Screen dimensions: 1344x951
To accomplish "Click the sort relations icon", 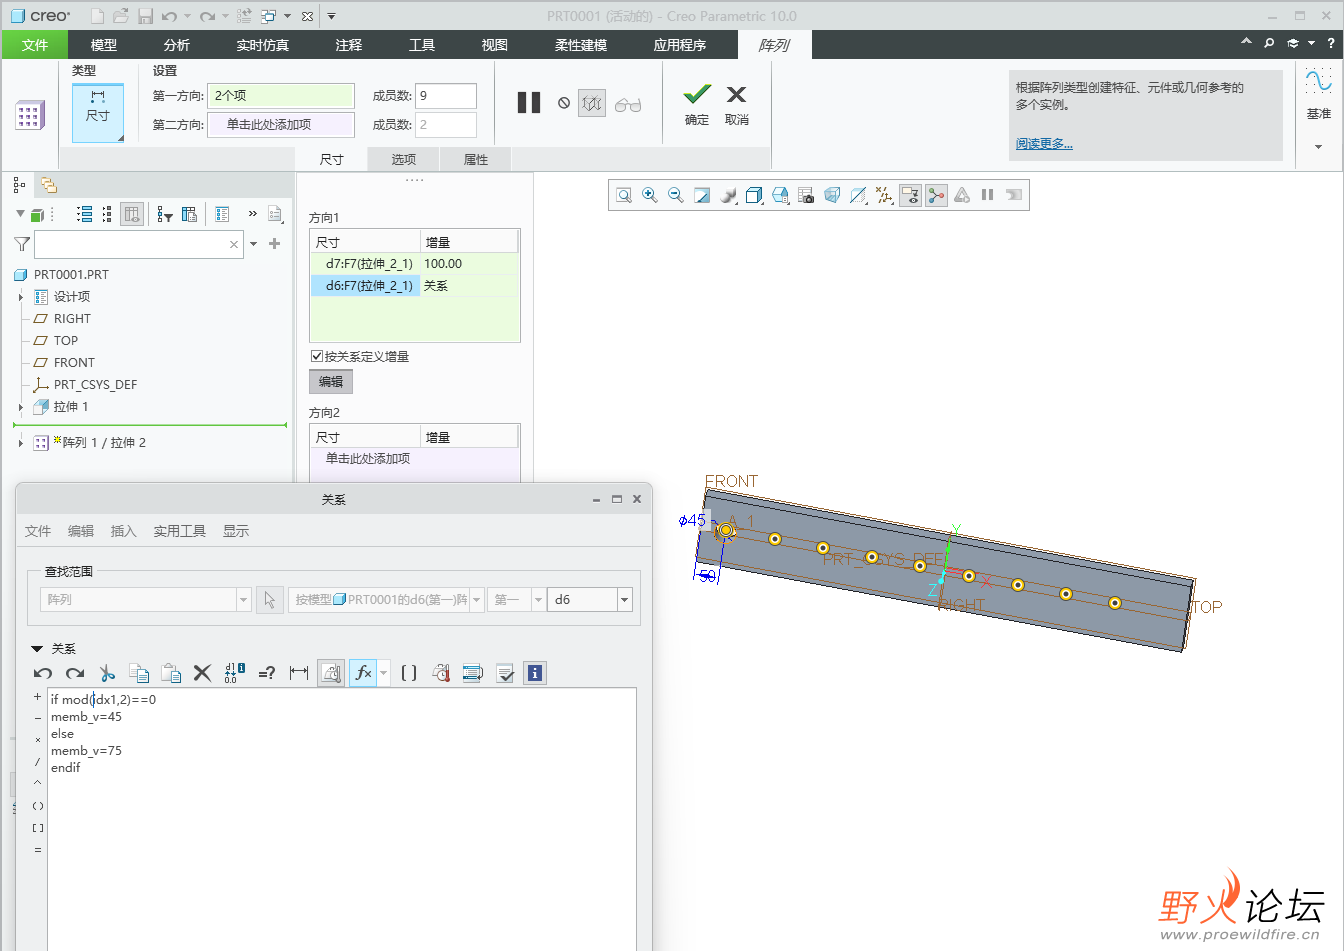I will [x=473, y=673].
